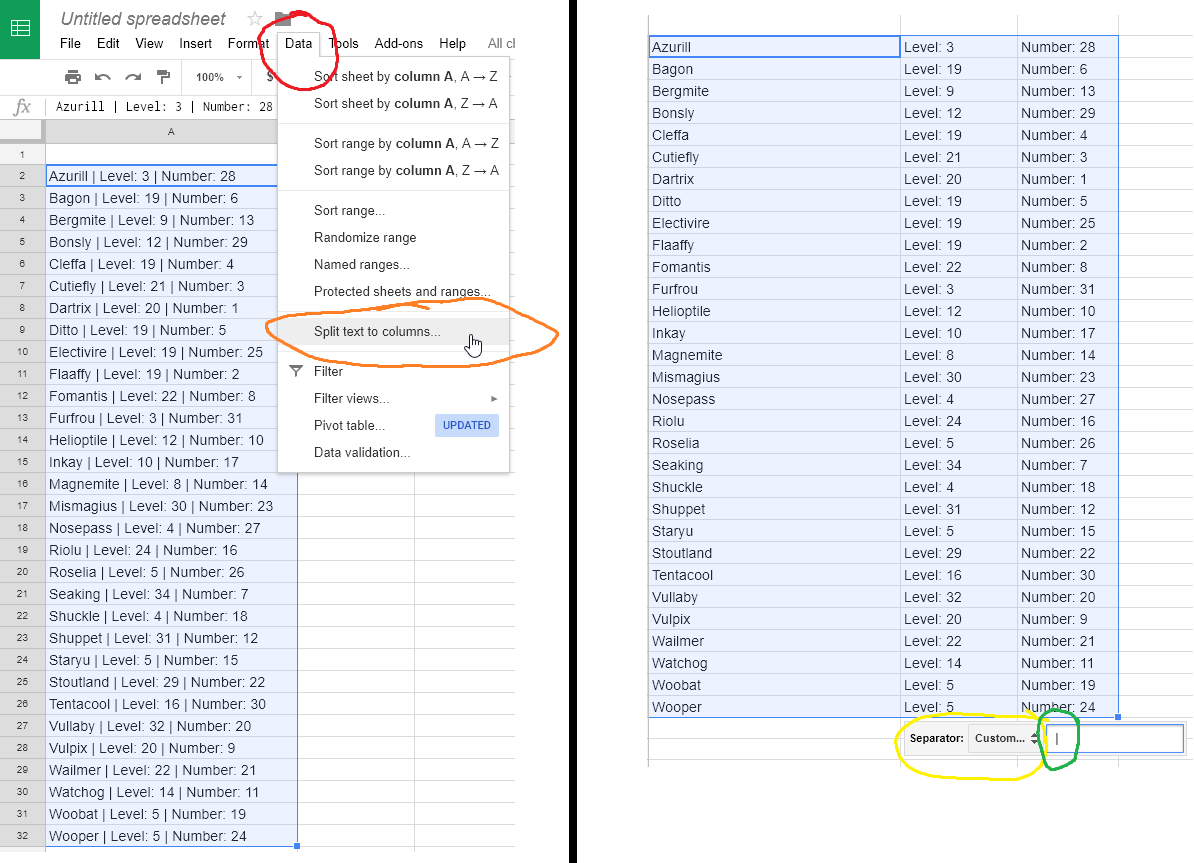Screen dimensions: 1194x863
Task: Open the 100% zoom dropdown
Action: 219,77
